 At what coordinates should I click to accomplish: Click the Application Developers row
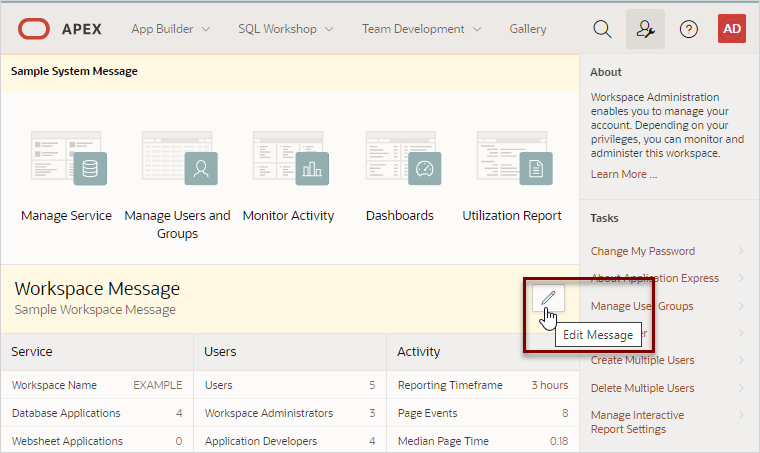(x=290, y=441)
